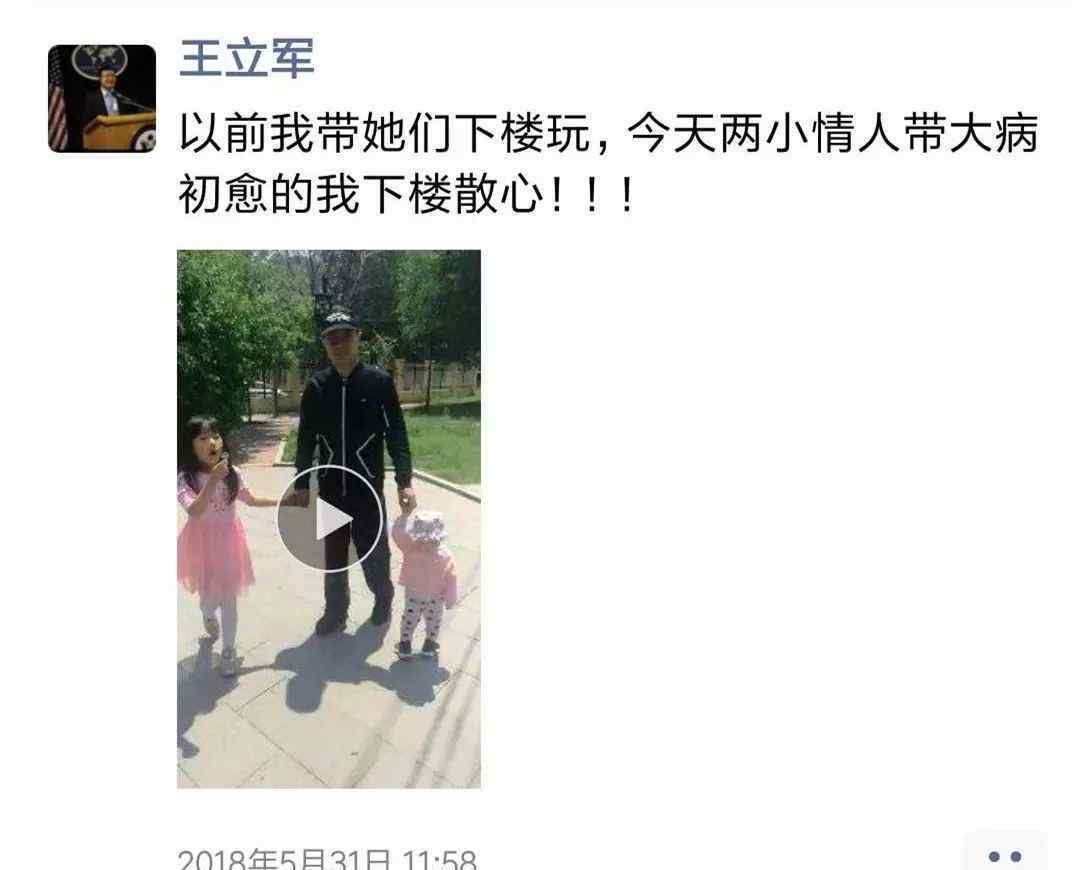Play the video in the post
The width and height of the screenshot is (1080, 870).
pos(329,519)
